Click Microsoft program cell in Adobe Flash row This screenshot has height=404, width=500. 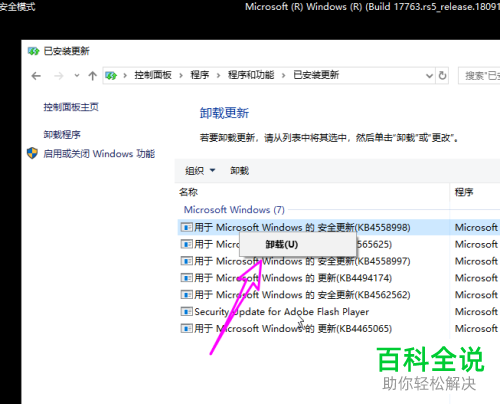point(476,312)
